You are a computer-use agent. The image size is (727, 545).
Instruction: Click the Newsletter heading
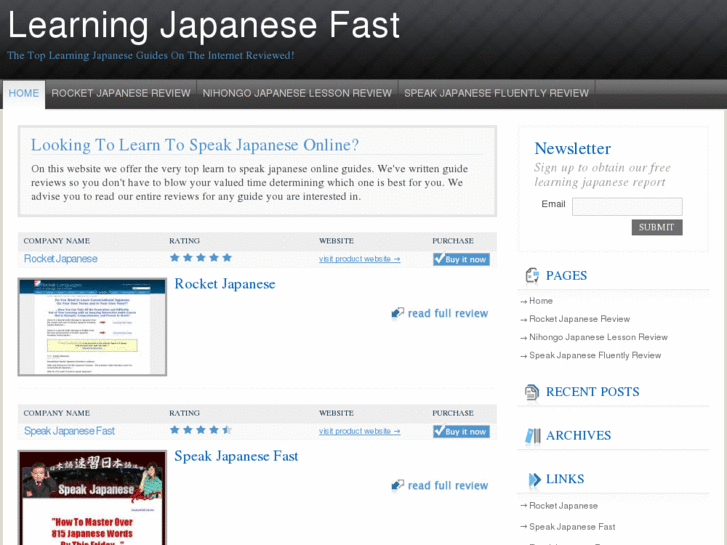pos(573,148)
